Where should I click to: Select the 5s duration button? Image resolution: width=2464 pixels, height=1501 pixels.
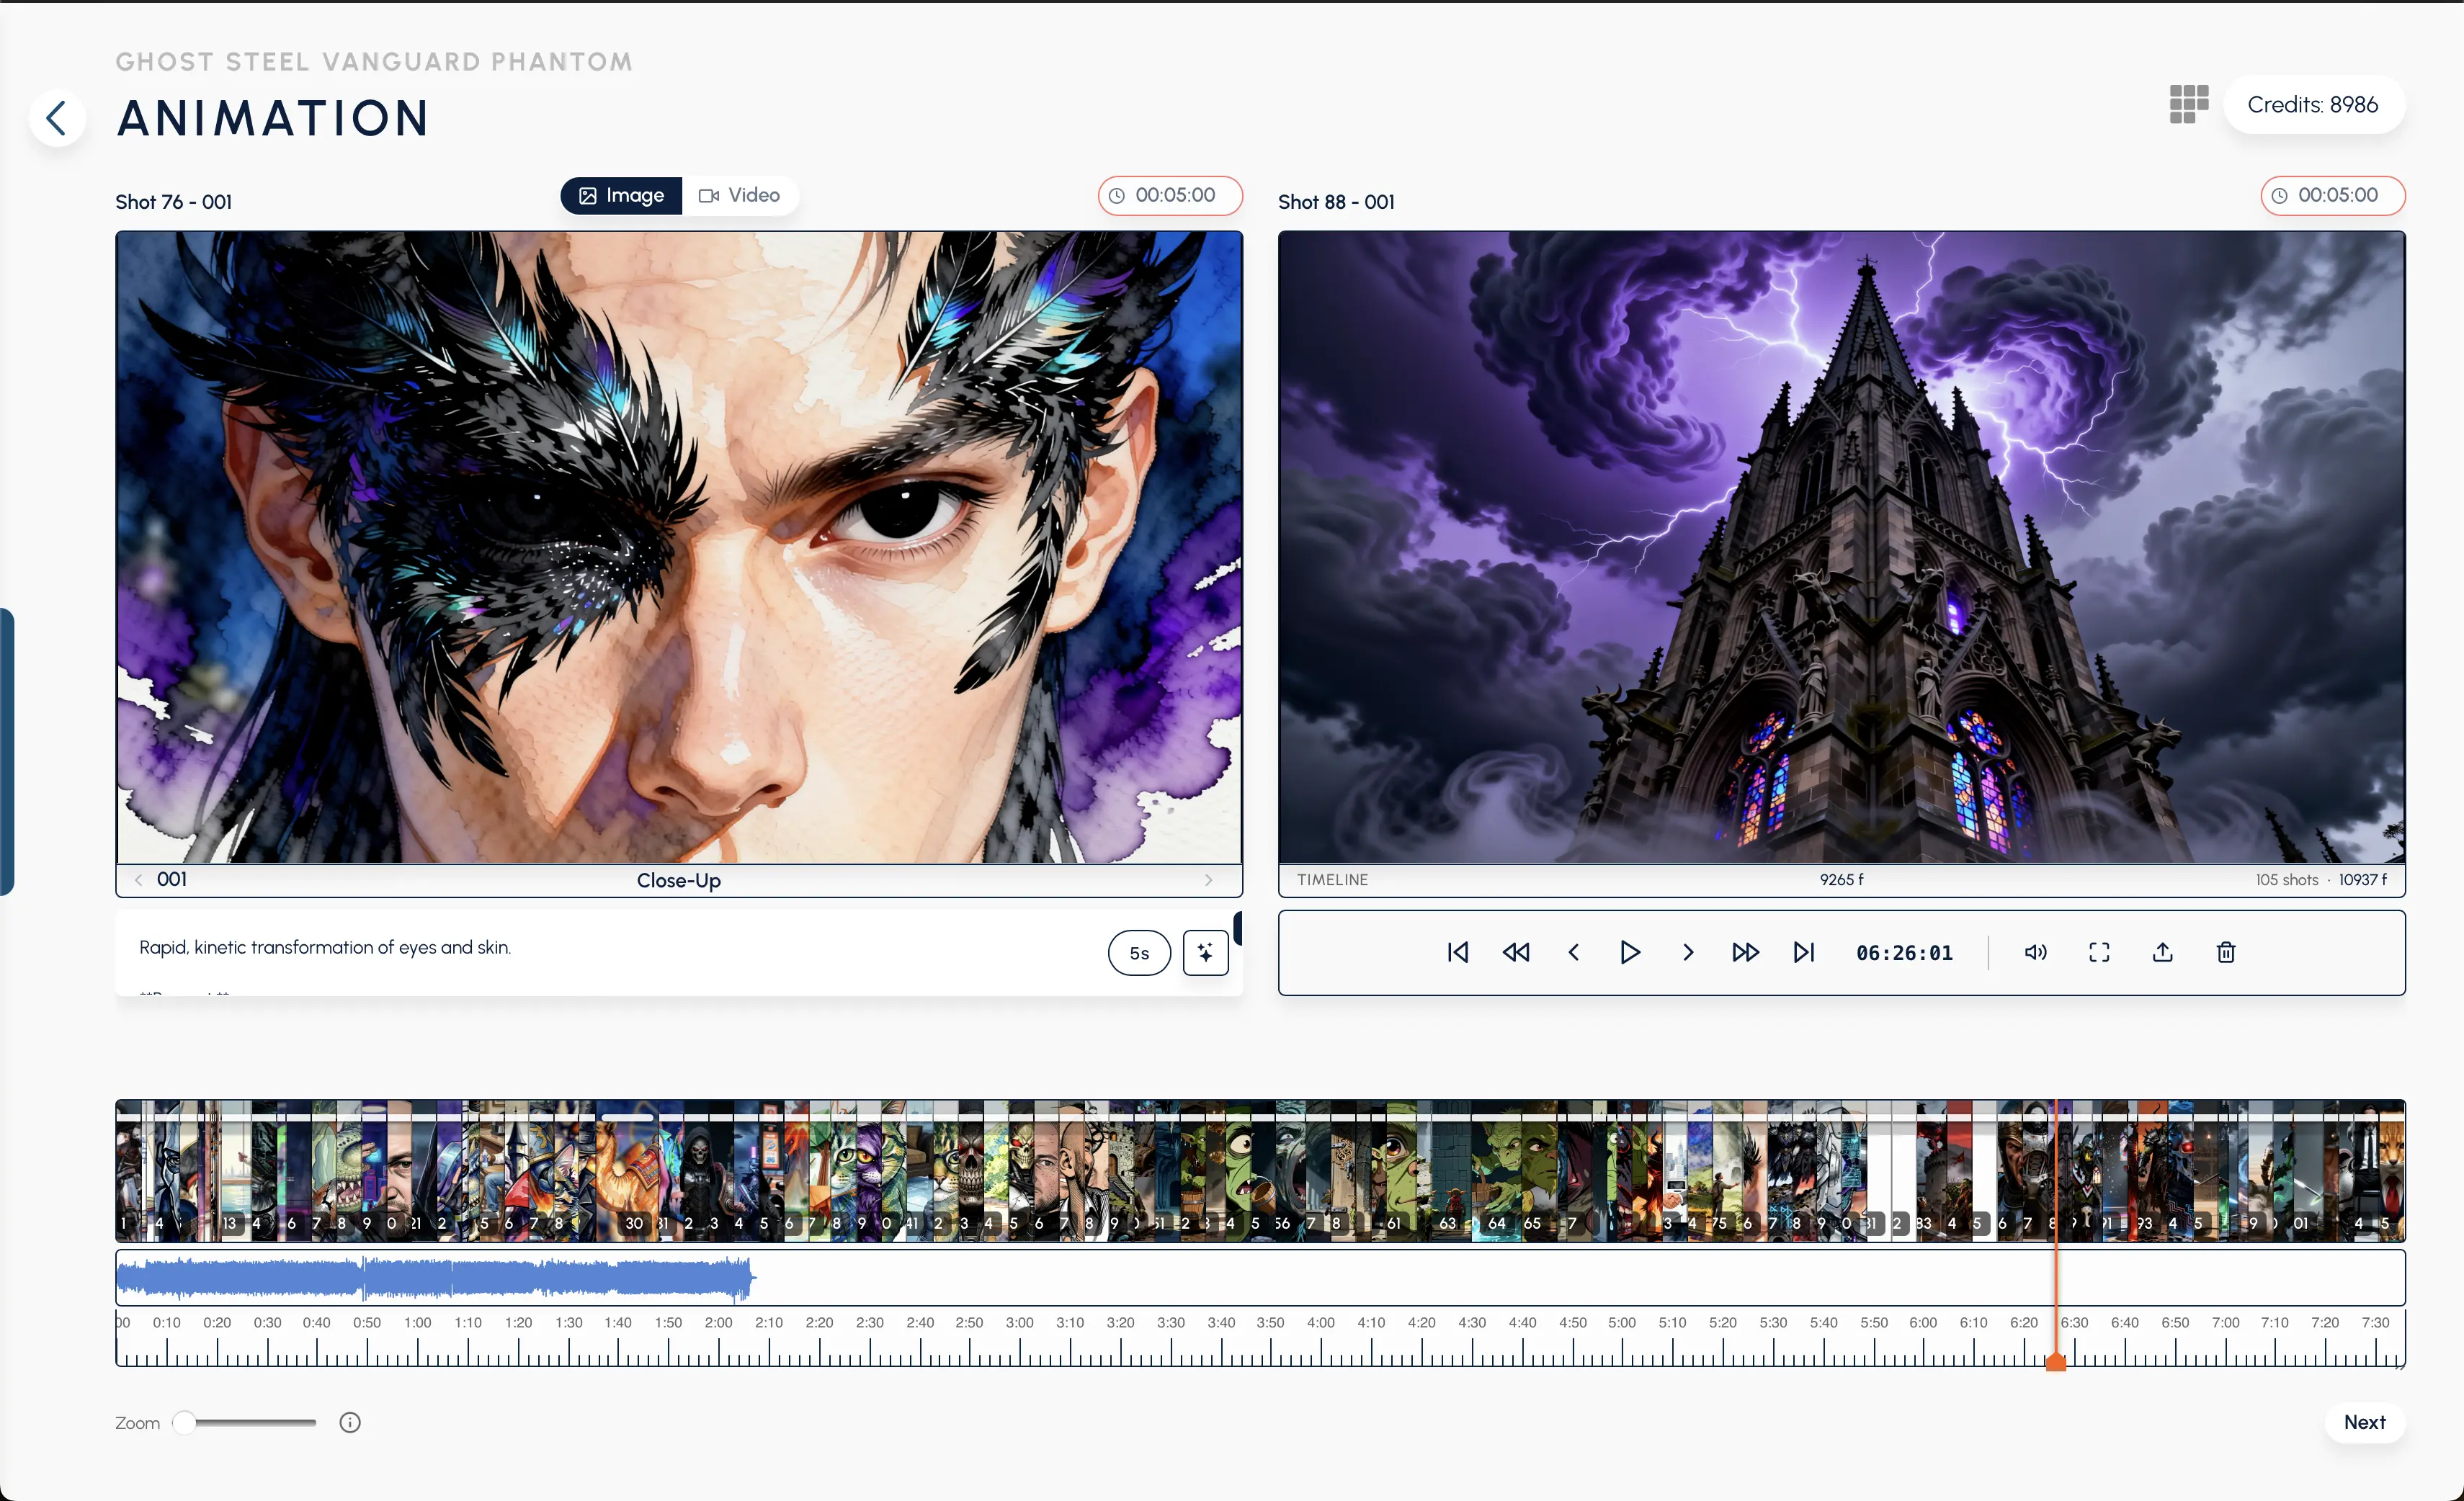pyautogui.click(x=1139, y=953)
